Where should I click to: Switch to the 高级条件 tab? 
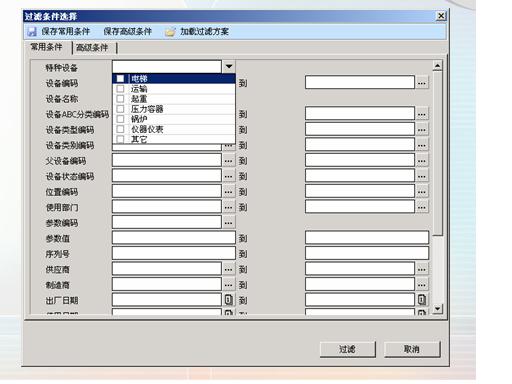pos(92,48)
